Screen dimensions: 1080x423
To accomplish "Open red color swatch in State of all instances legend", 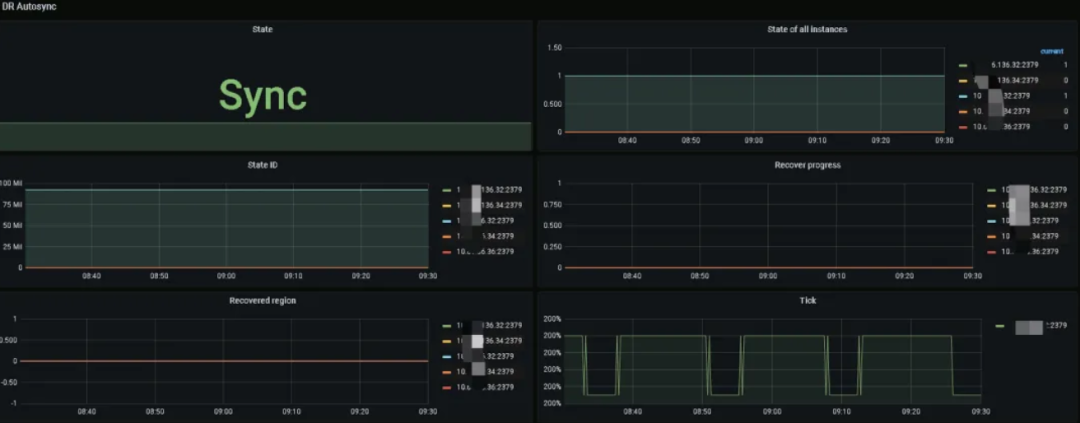I will coord(963,127).
